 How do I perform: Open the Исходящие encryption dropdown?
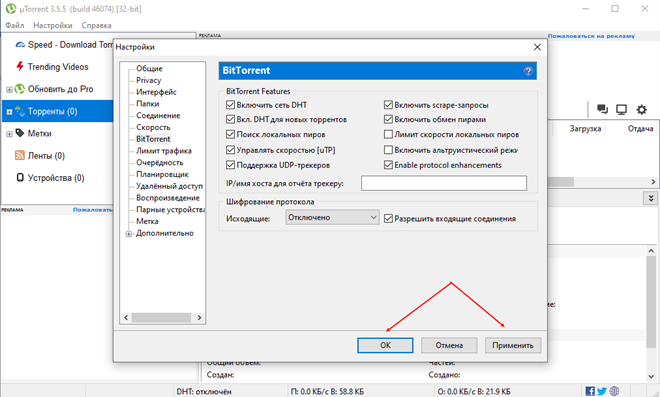(x=332, y=217)
